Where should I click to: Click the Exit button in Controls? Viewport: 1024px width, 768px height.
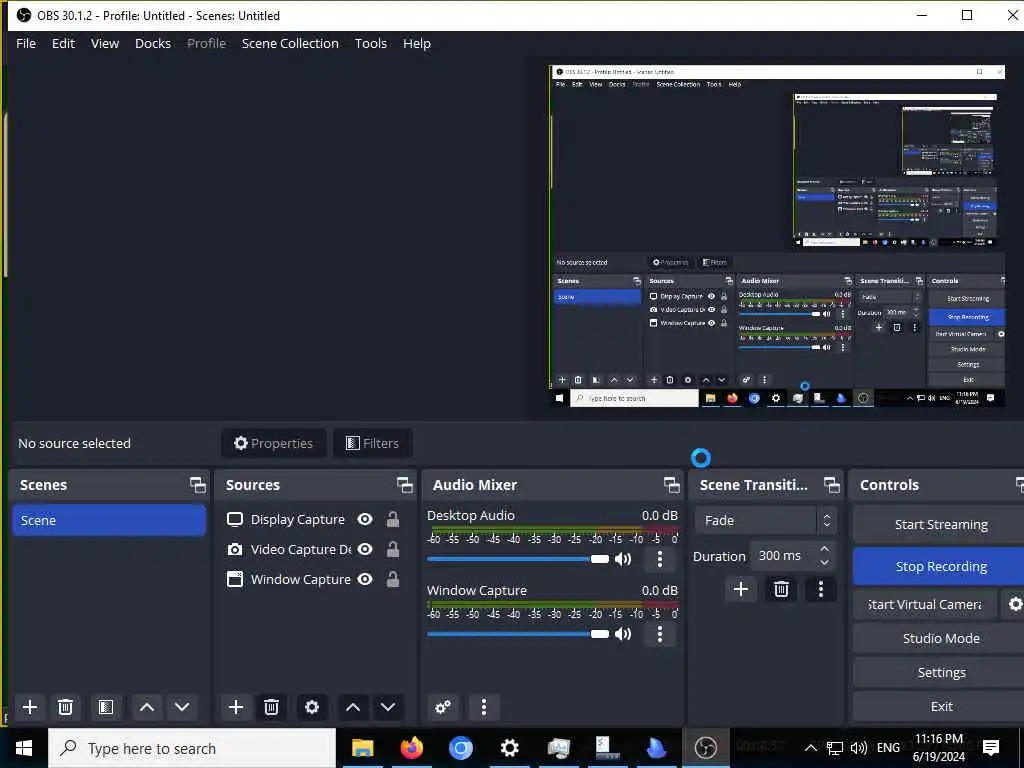pos(940,706)
